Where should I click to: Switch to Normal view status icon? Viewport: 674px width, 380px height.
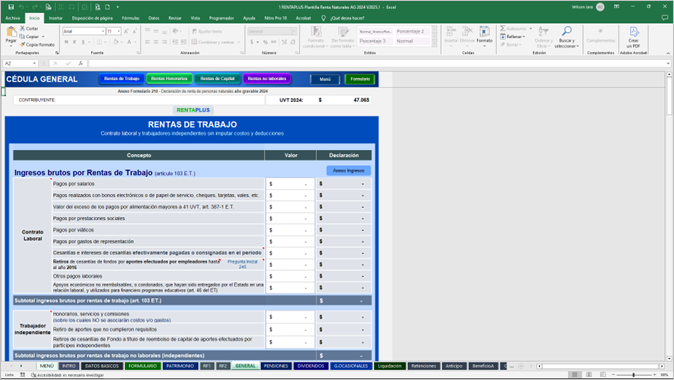point(574,375)
